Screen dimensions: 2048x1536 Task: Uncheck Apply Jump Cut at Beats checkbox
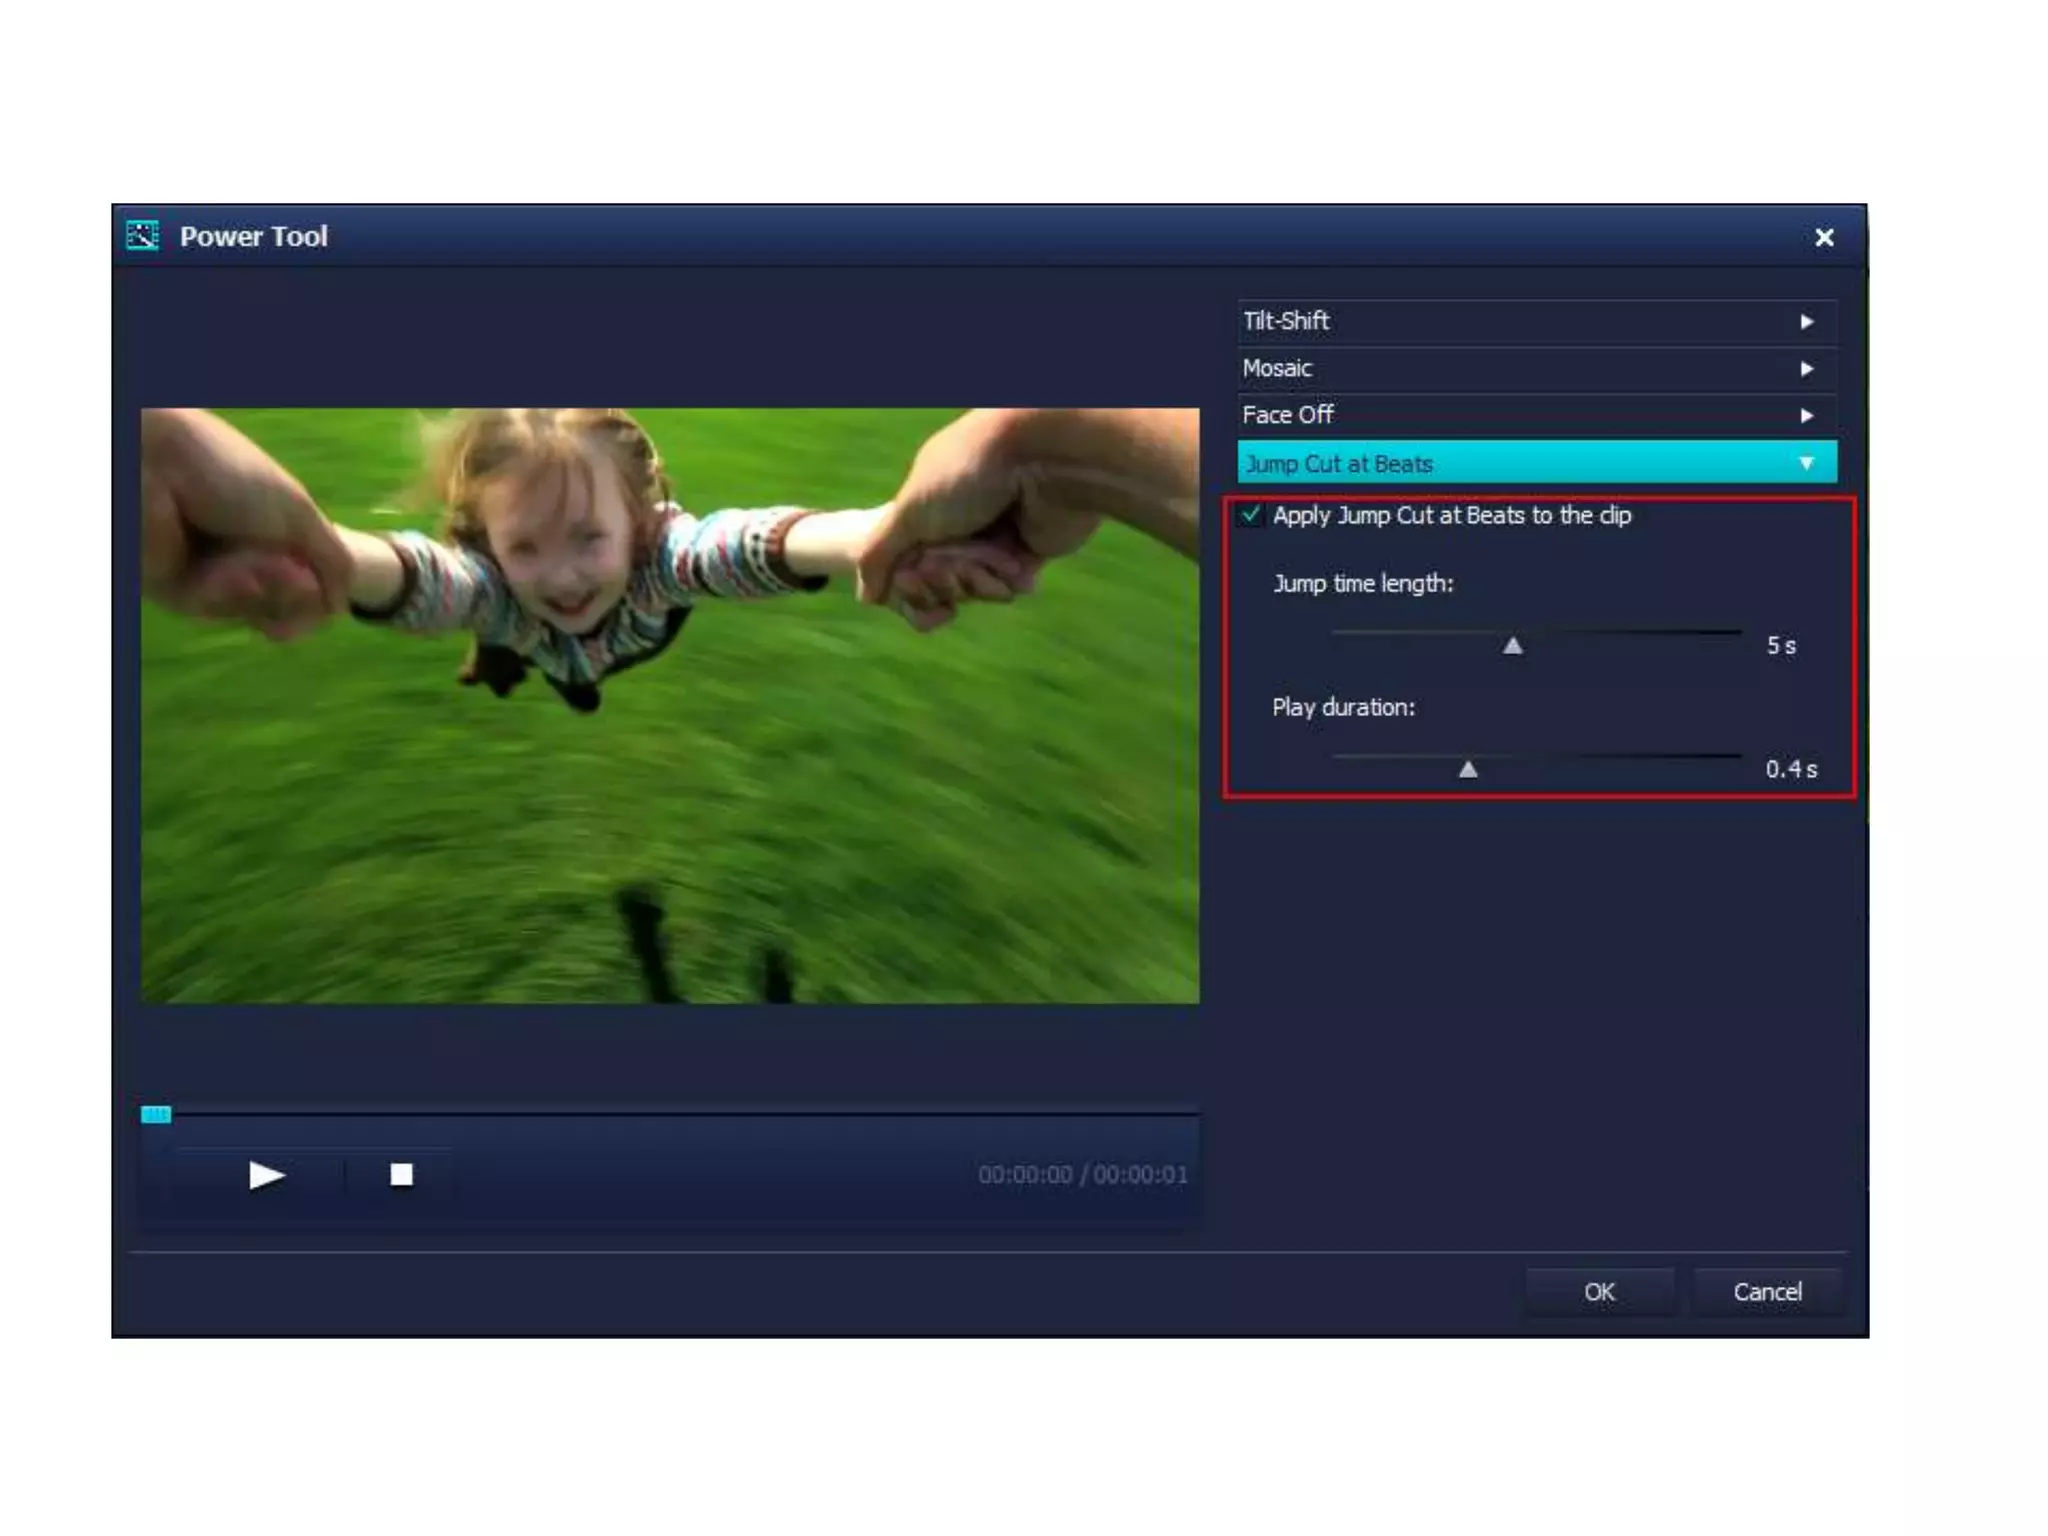[x=1250, y=515]
